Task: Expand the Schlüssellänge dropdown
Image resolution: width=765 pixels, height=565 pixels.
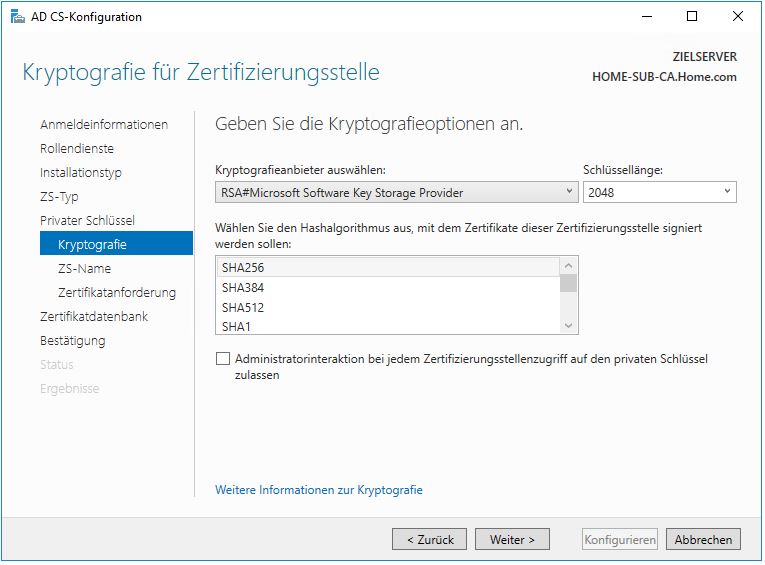Action: [659, 192]
